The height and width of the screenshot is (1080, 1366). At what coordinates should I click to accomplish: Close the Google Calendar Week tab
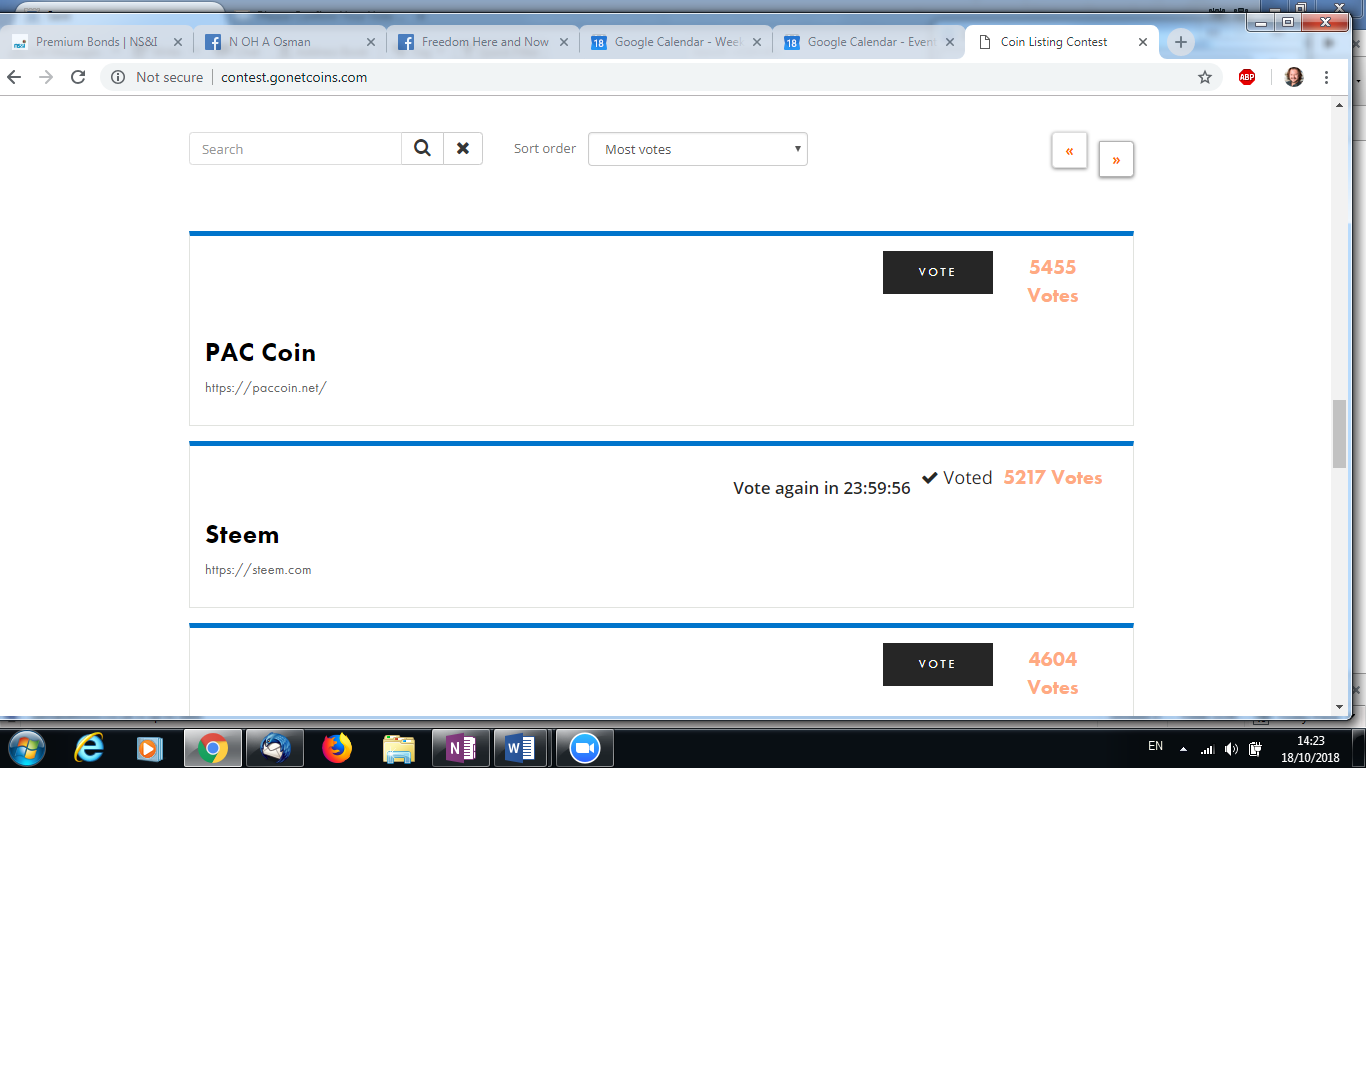point(757,42)
